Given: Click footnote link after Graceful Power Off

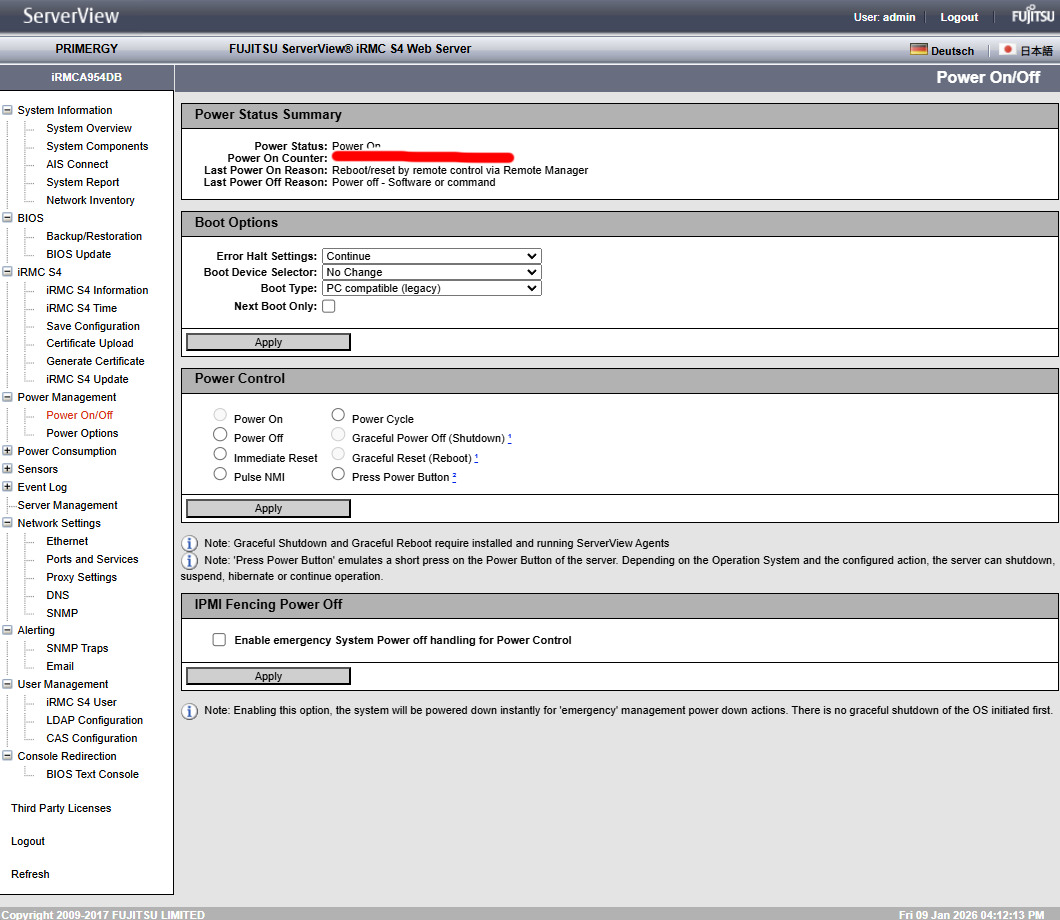Looking at the screenshot, I should pos(510,437).
